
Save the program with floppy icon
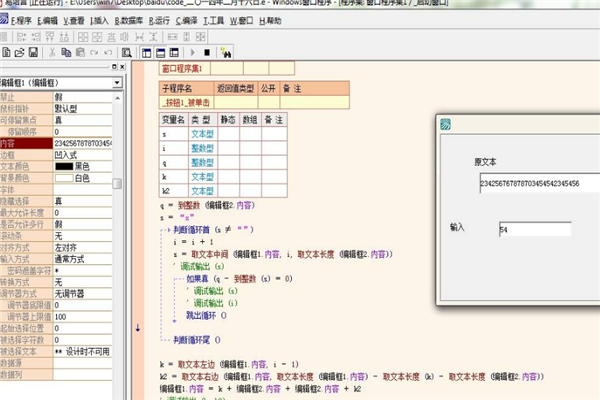[33, 52]
